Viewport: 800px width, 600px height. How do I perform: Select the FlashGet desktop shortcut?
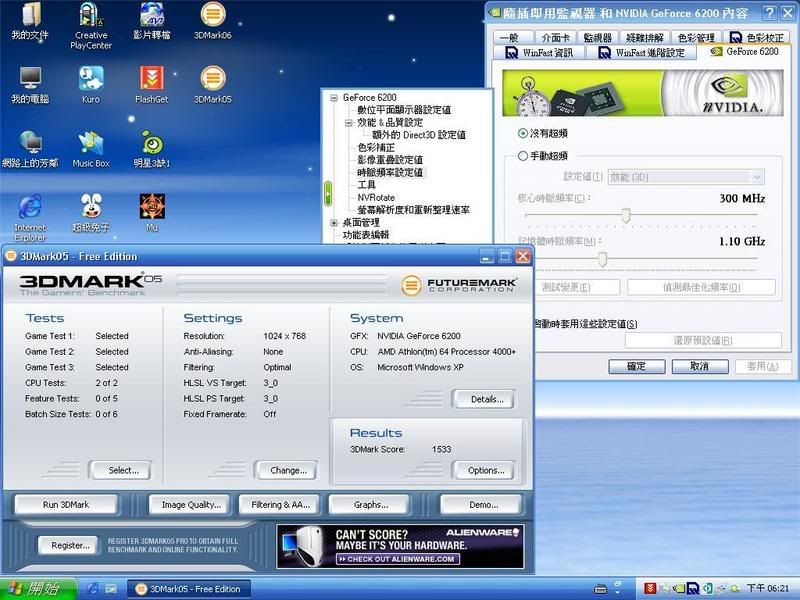pyautogui.click(x=152, y=85)
